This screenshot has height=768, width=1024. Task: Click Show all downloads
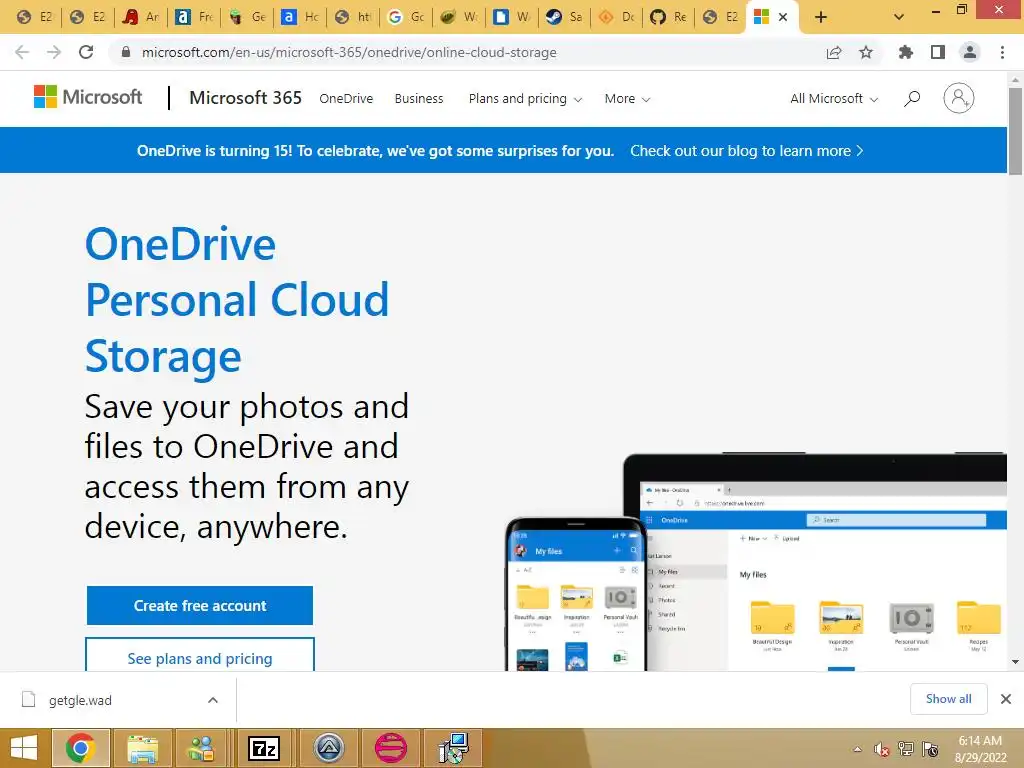coord(948,699)
